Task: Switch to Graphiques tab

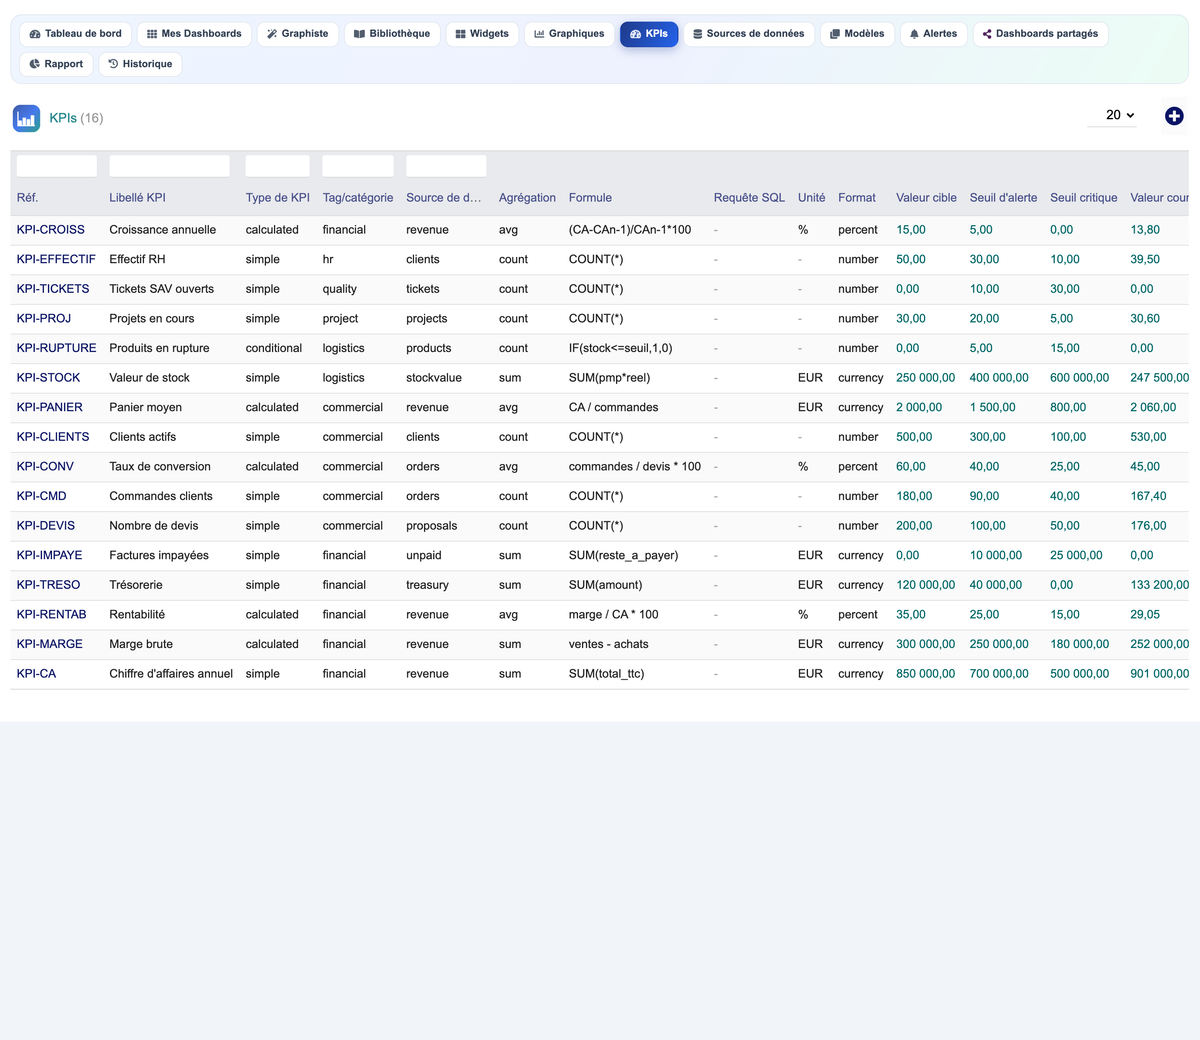Action: tap(569, 34)
